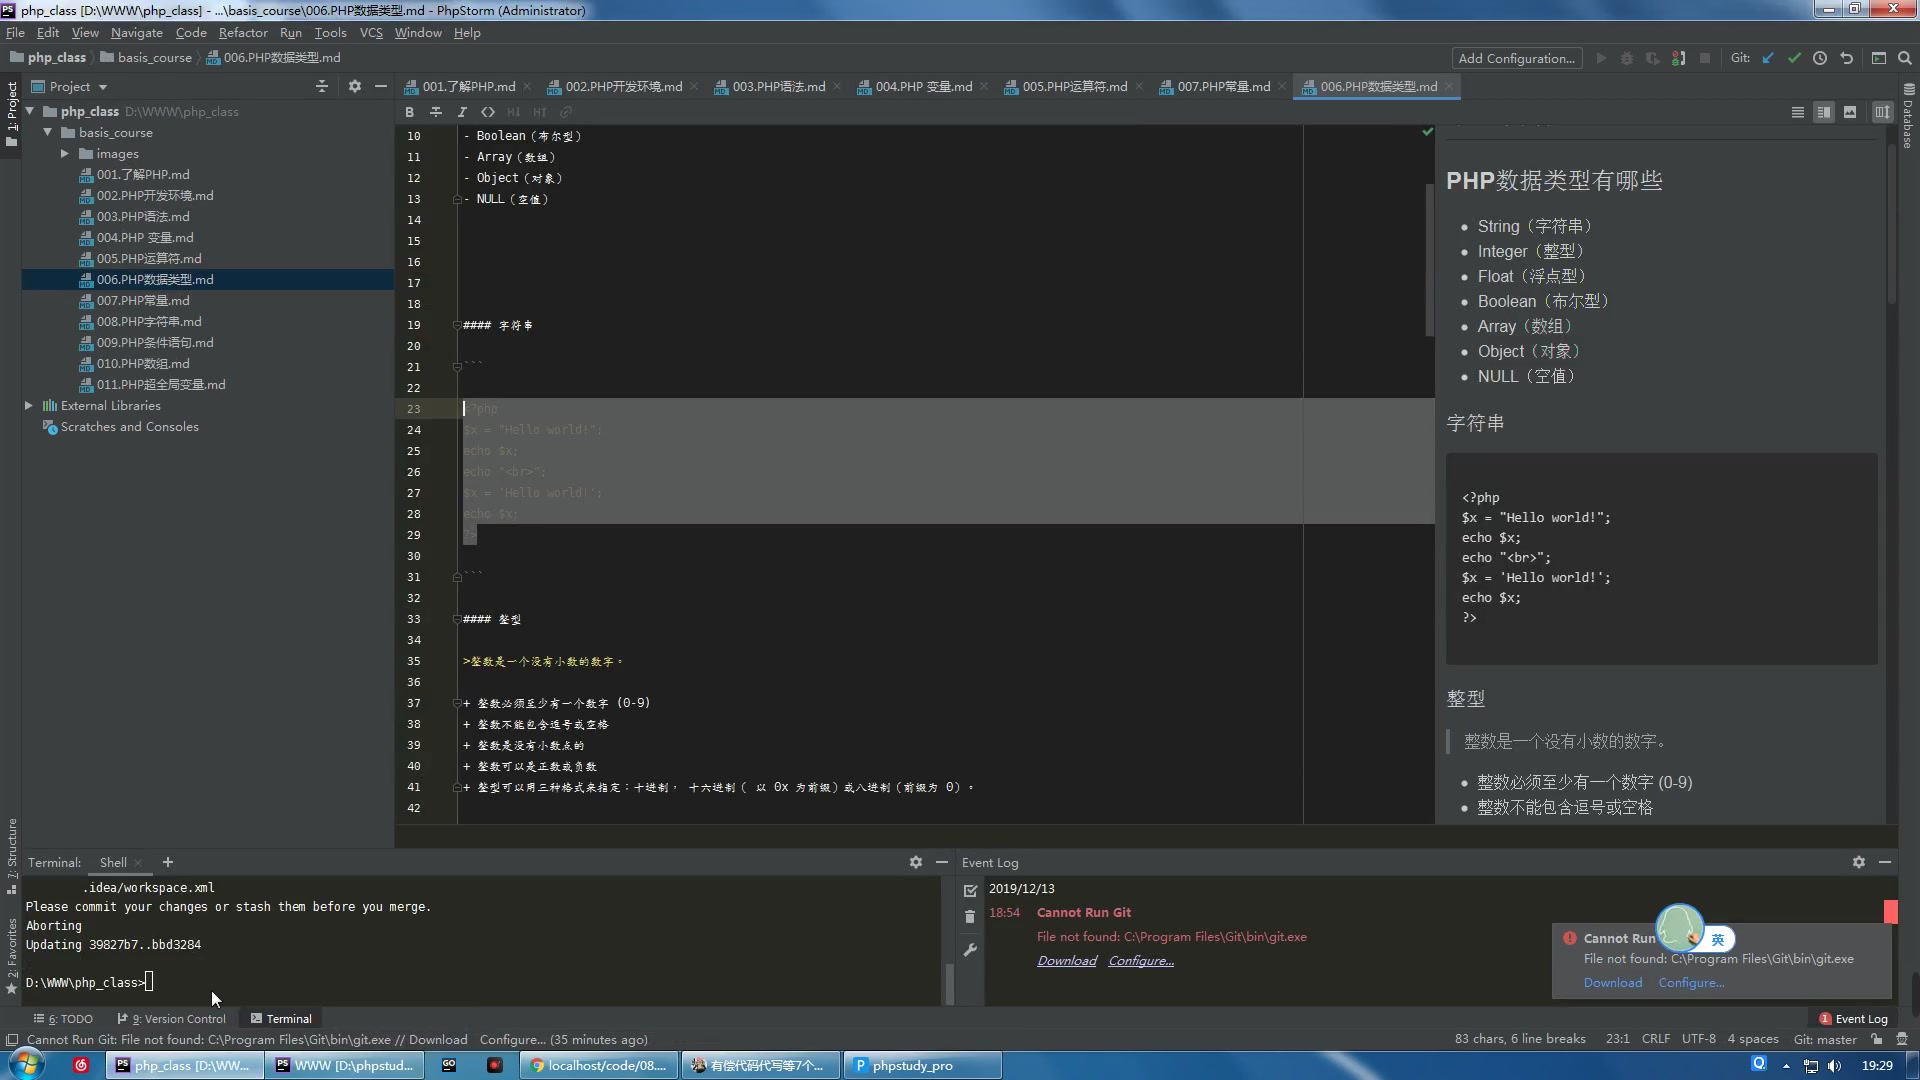
Task: Toggle bold formatting in markdown toolbar
Action: (409, 112)
